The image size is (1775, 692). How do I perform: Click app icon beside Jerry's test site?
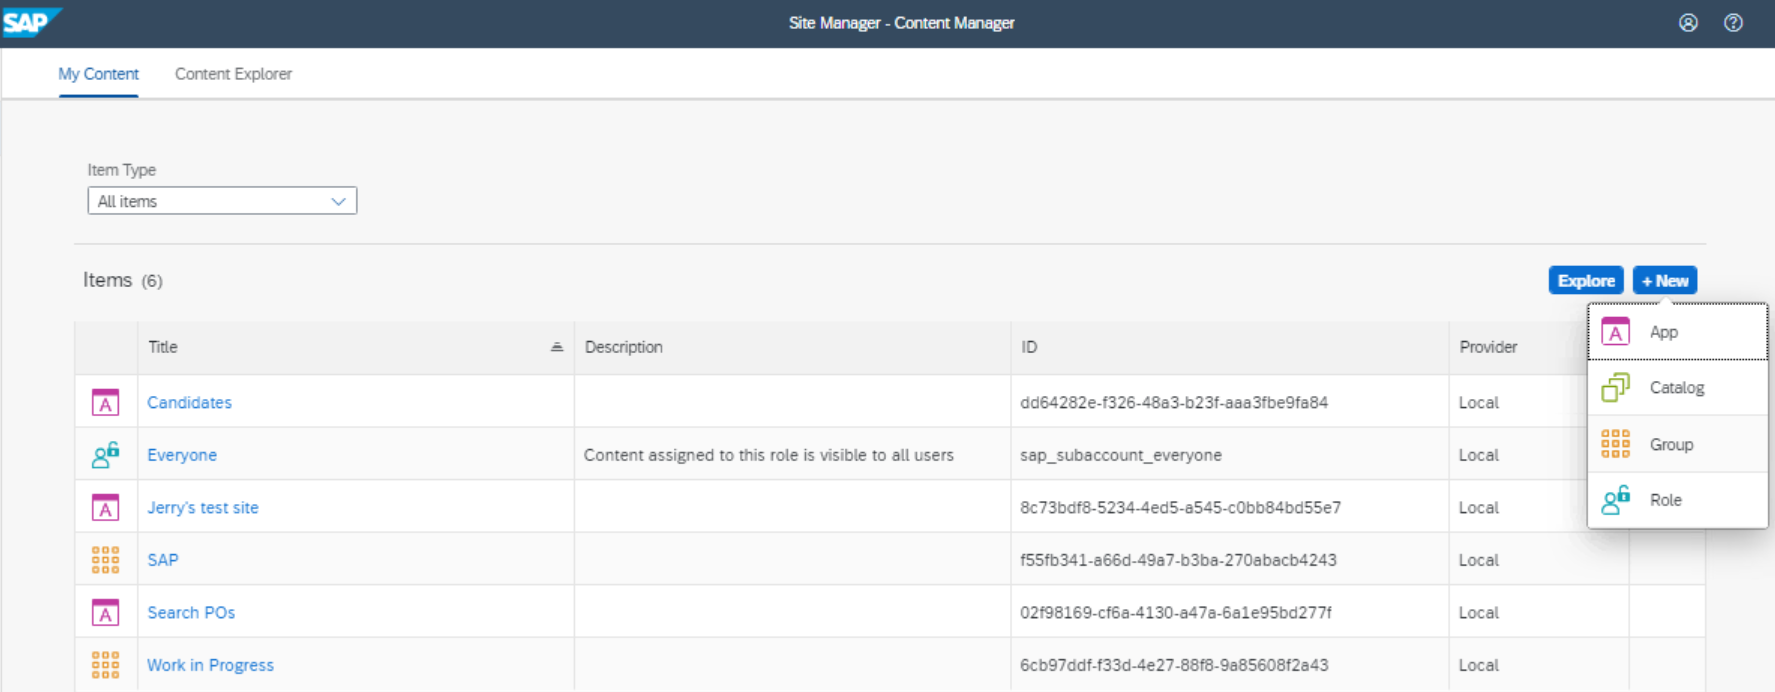tap(105, 507)
